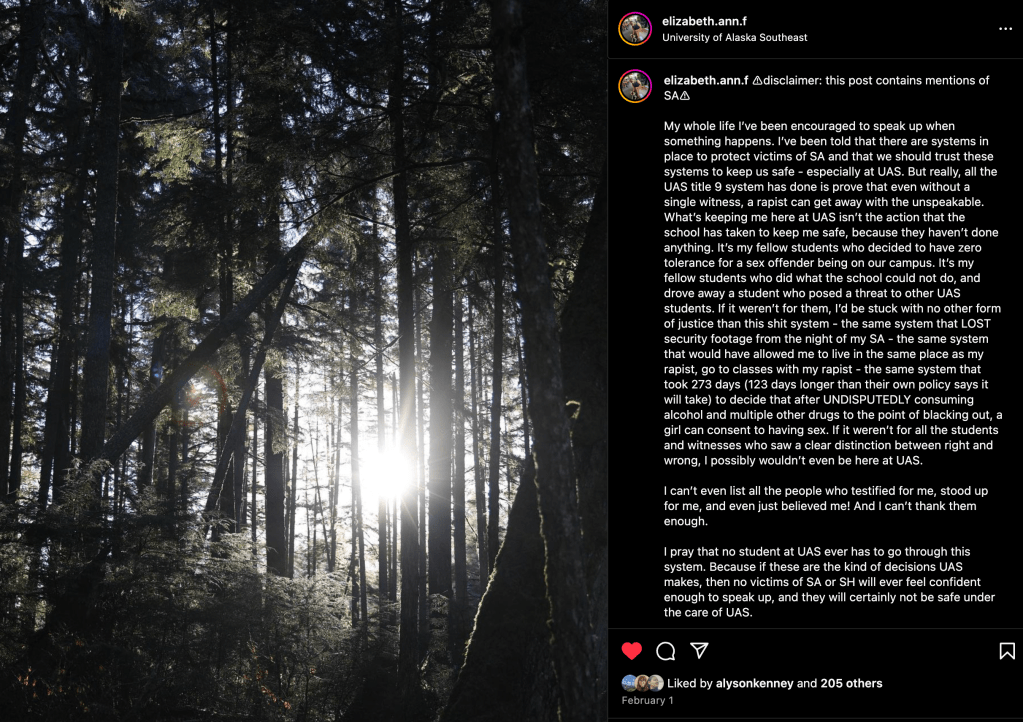Open University of Alaska Southeast location
The width and height of the screenshot is (1023, 722).
pos(734,38)
